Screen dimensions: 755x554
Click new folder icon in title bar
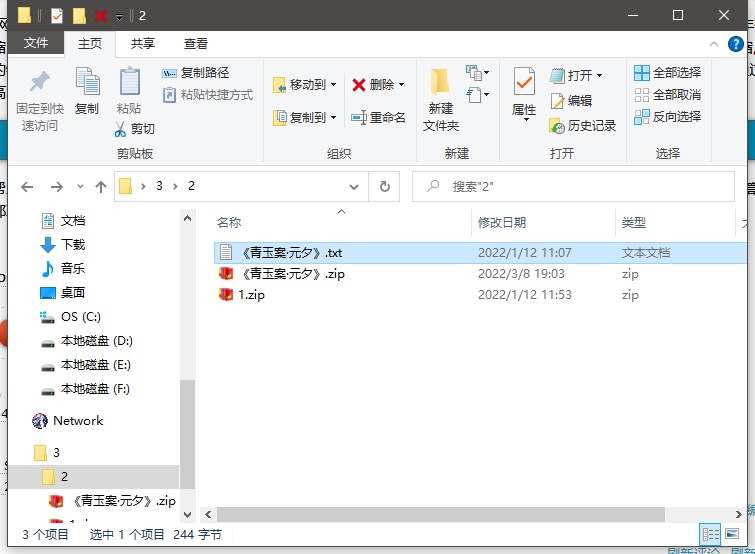pos(79,16)
